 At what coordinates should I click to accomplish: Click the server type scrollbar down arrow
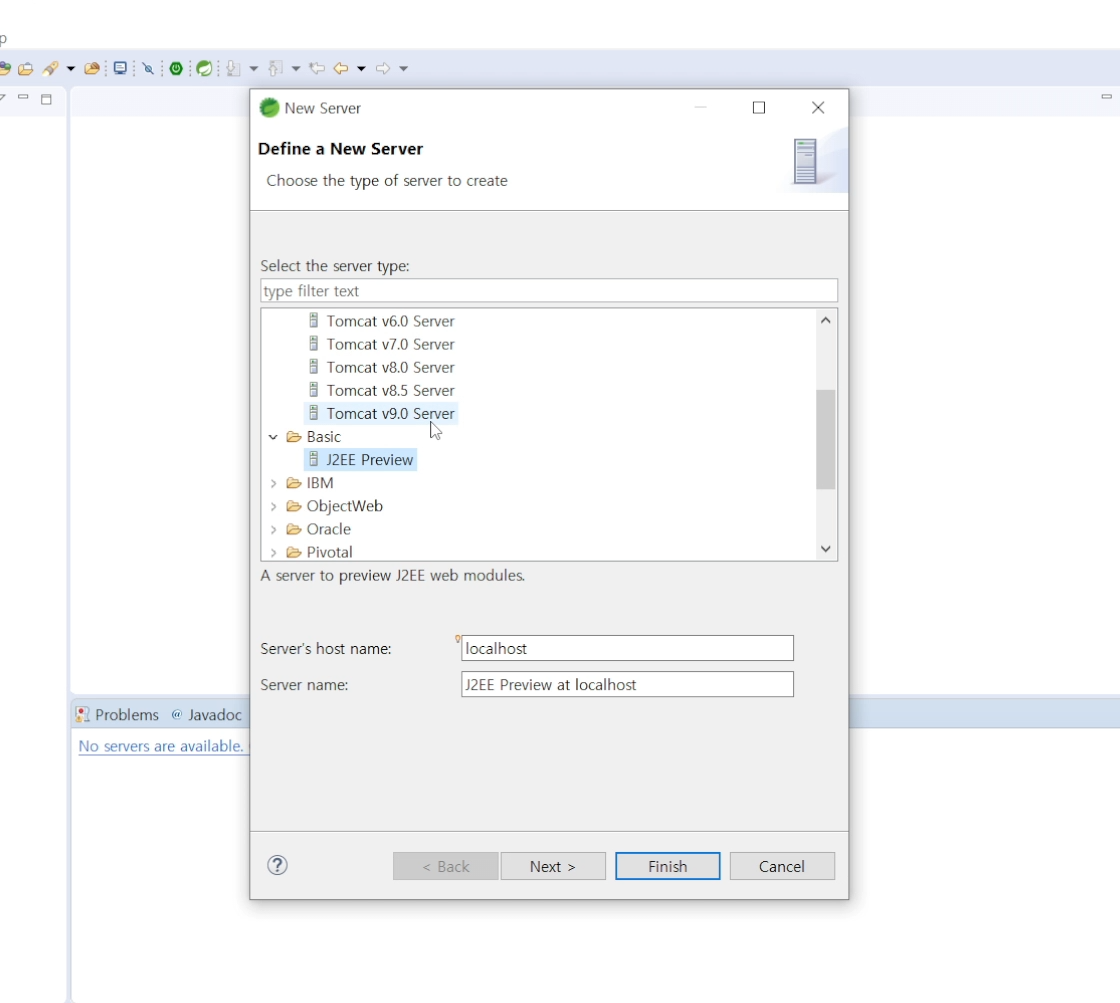pyautogui.click(x=826, y=549)
